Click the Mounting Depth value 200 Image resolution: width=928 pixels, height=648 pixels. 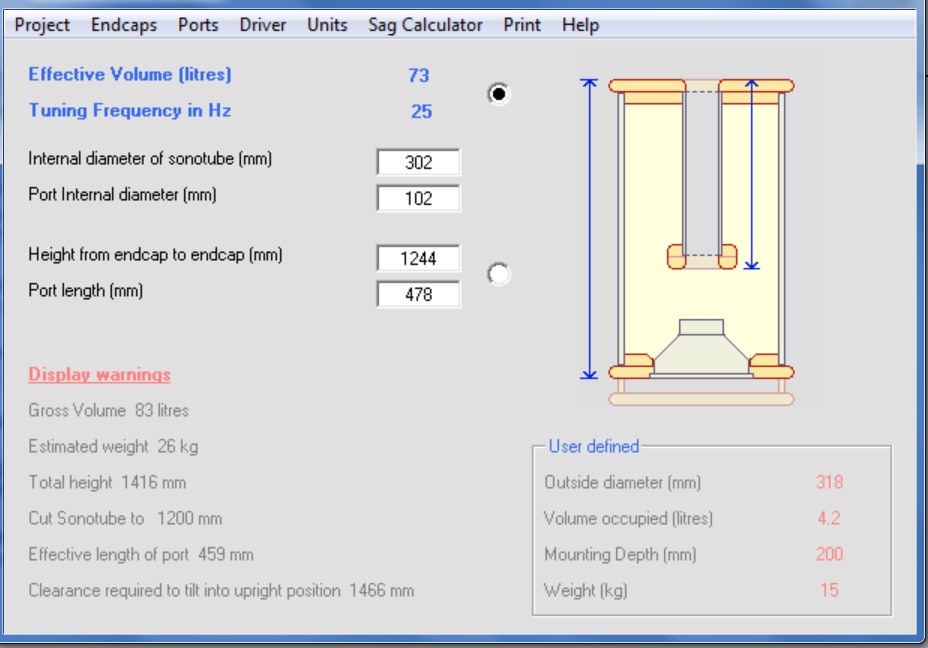[x=829, y=554]
